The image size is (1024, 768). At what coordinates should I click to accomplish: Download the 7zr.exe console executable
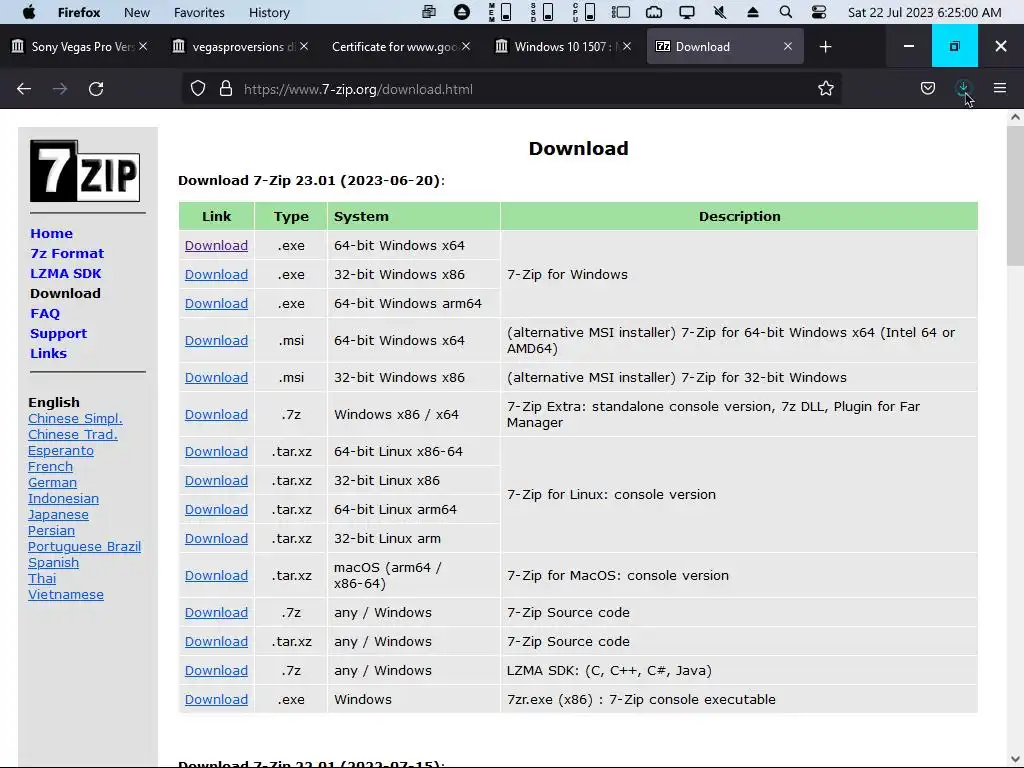tap(216, 699)
